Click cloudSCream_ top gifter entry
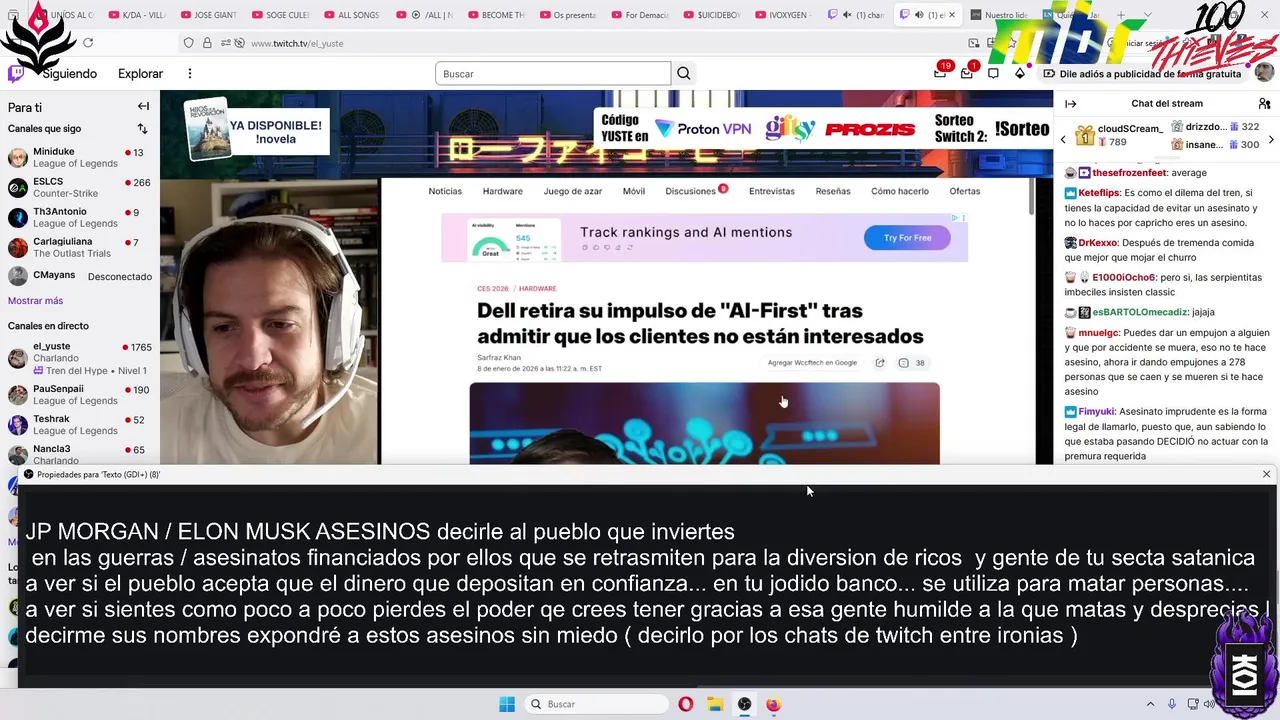 (x=1119, y=135)
